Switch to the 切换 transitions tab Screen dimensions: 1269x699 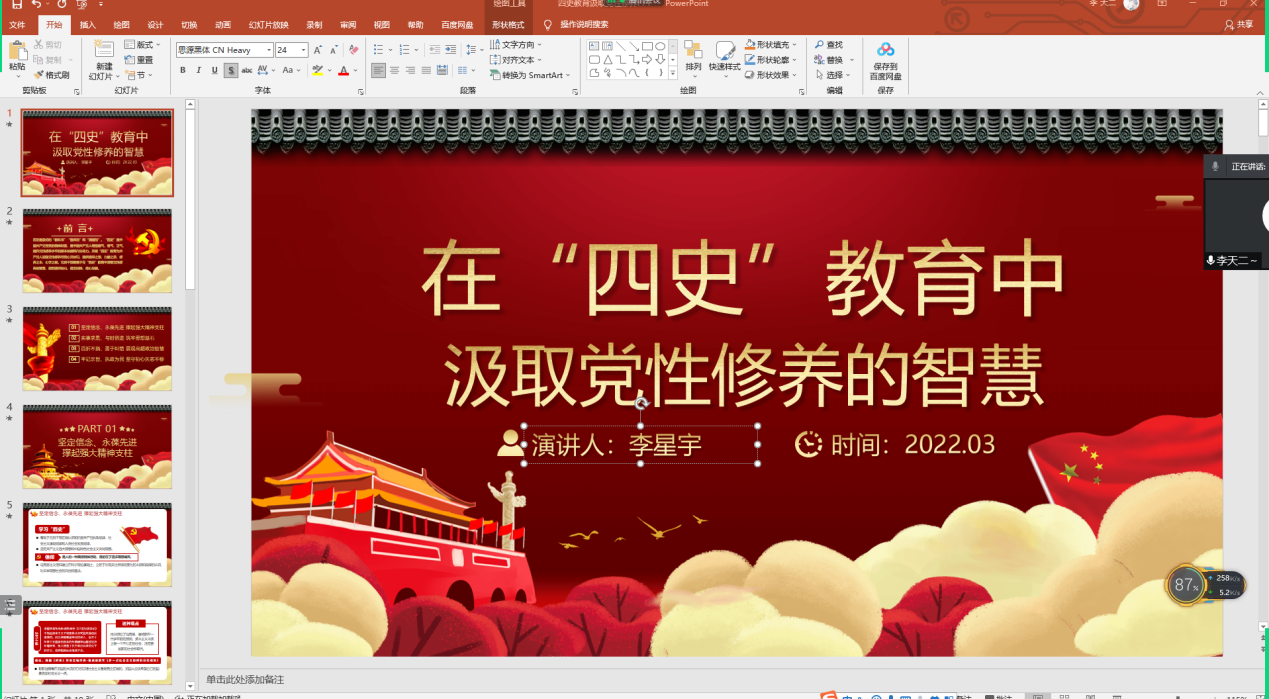[x=189, y=24]
